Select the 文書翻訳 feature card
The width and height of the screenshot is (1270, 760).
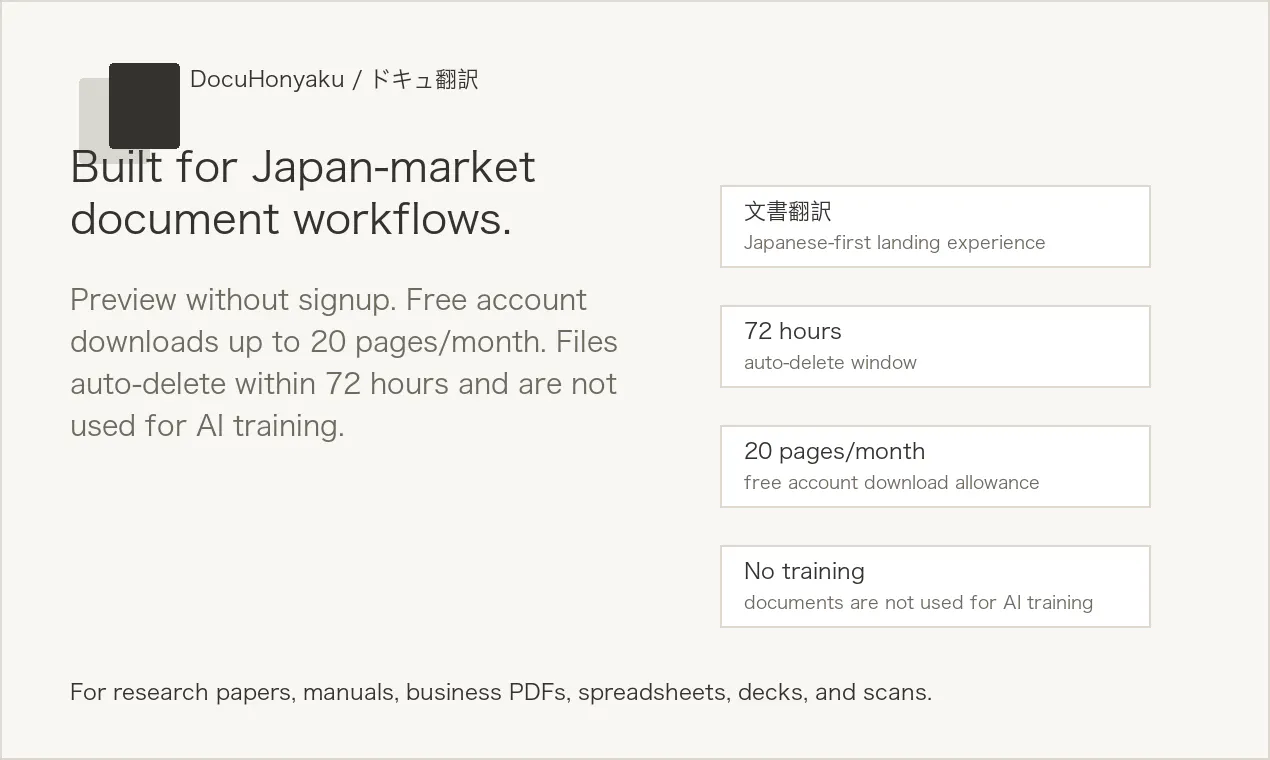(x=935, y=226)
